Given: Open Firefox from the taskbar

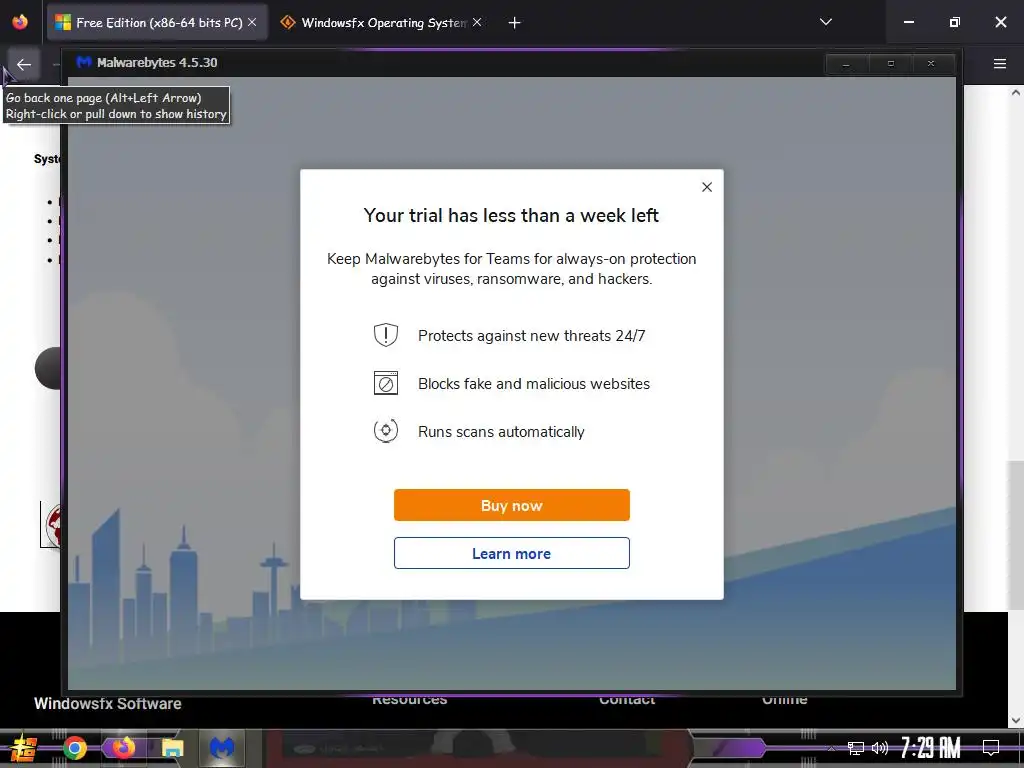Looking at the screenshot, I should coord(123,747).
